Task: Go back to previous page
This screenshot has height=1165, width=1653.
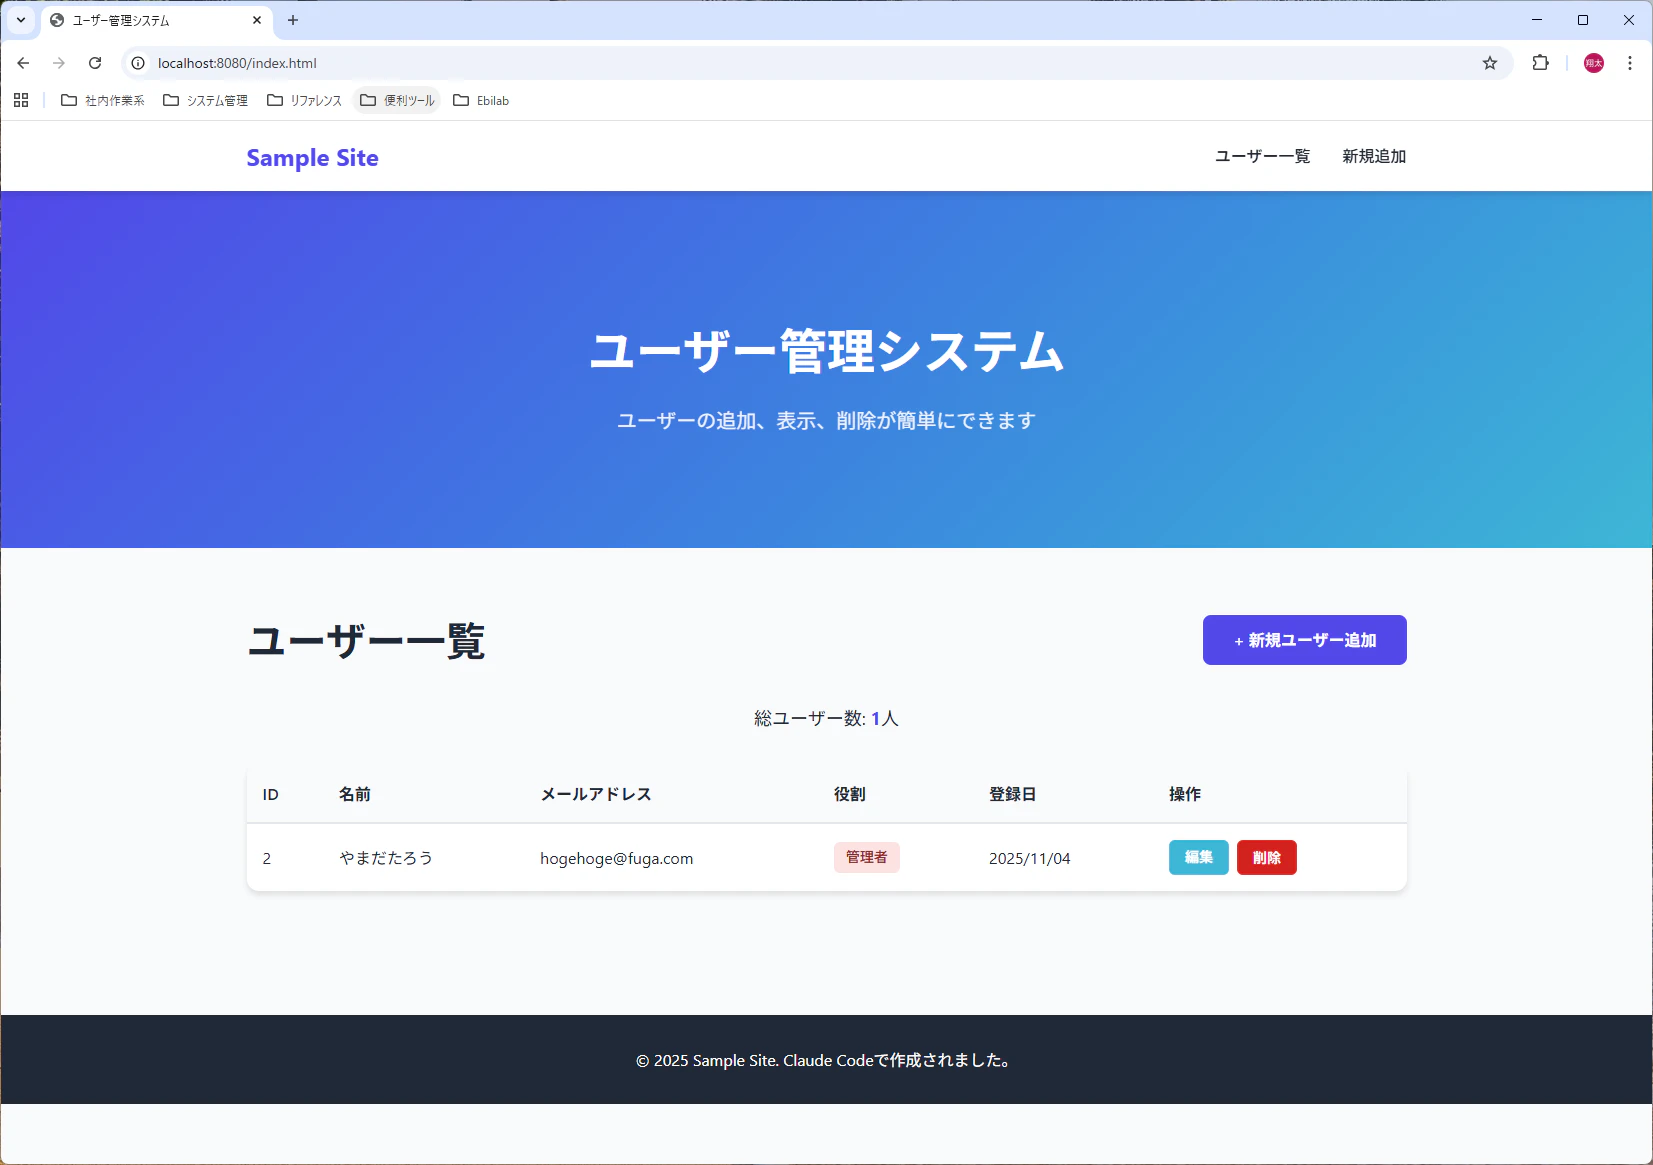Action: pyautogui.click(x=23, y=63)
